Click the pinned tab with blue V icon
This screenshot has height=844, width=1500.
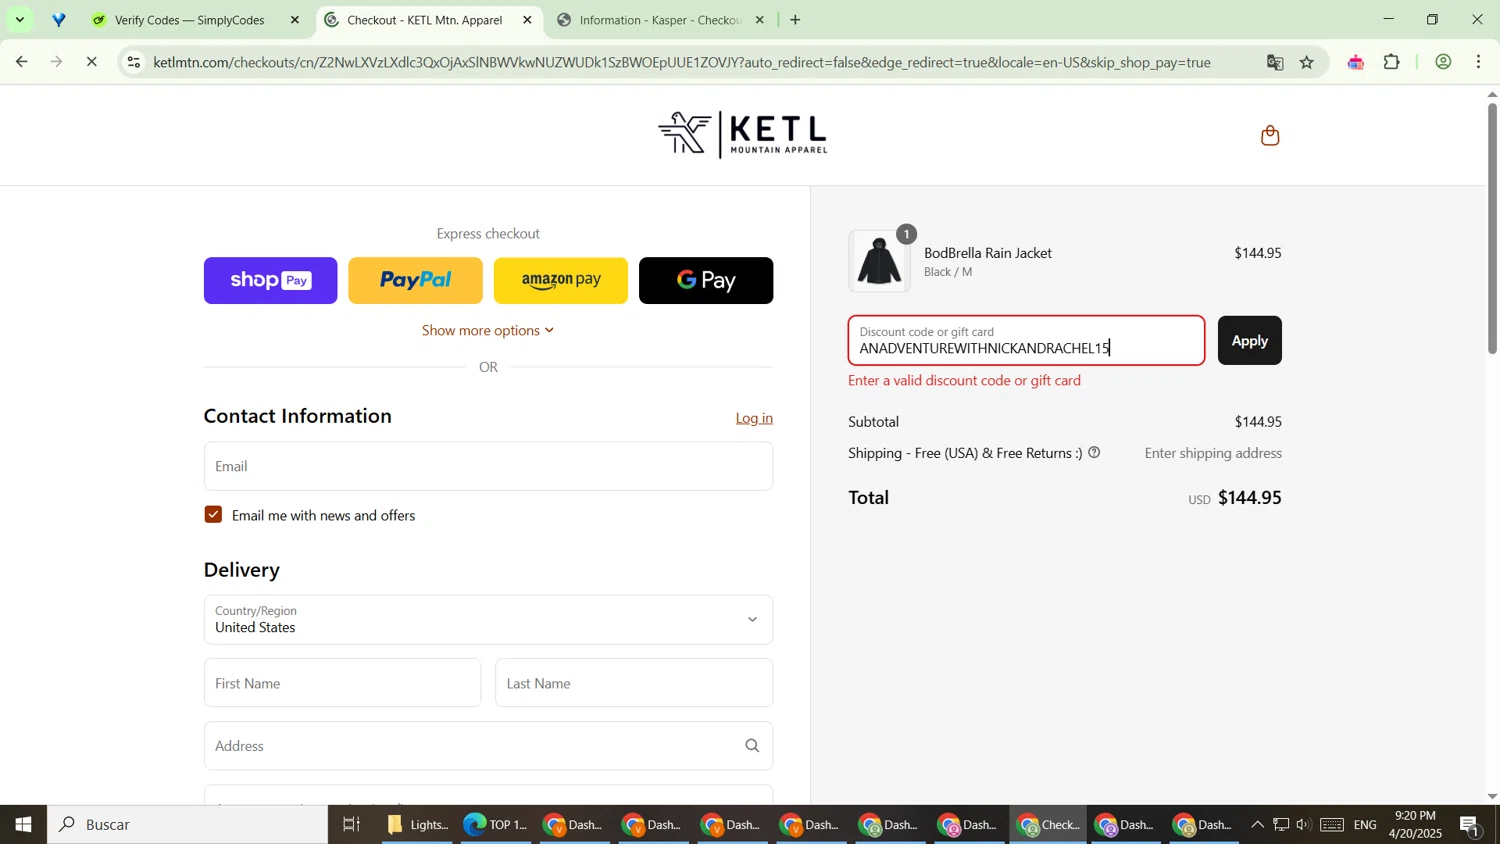tap(59, 20)
